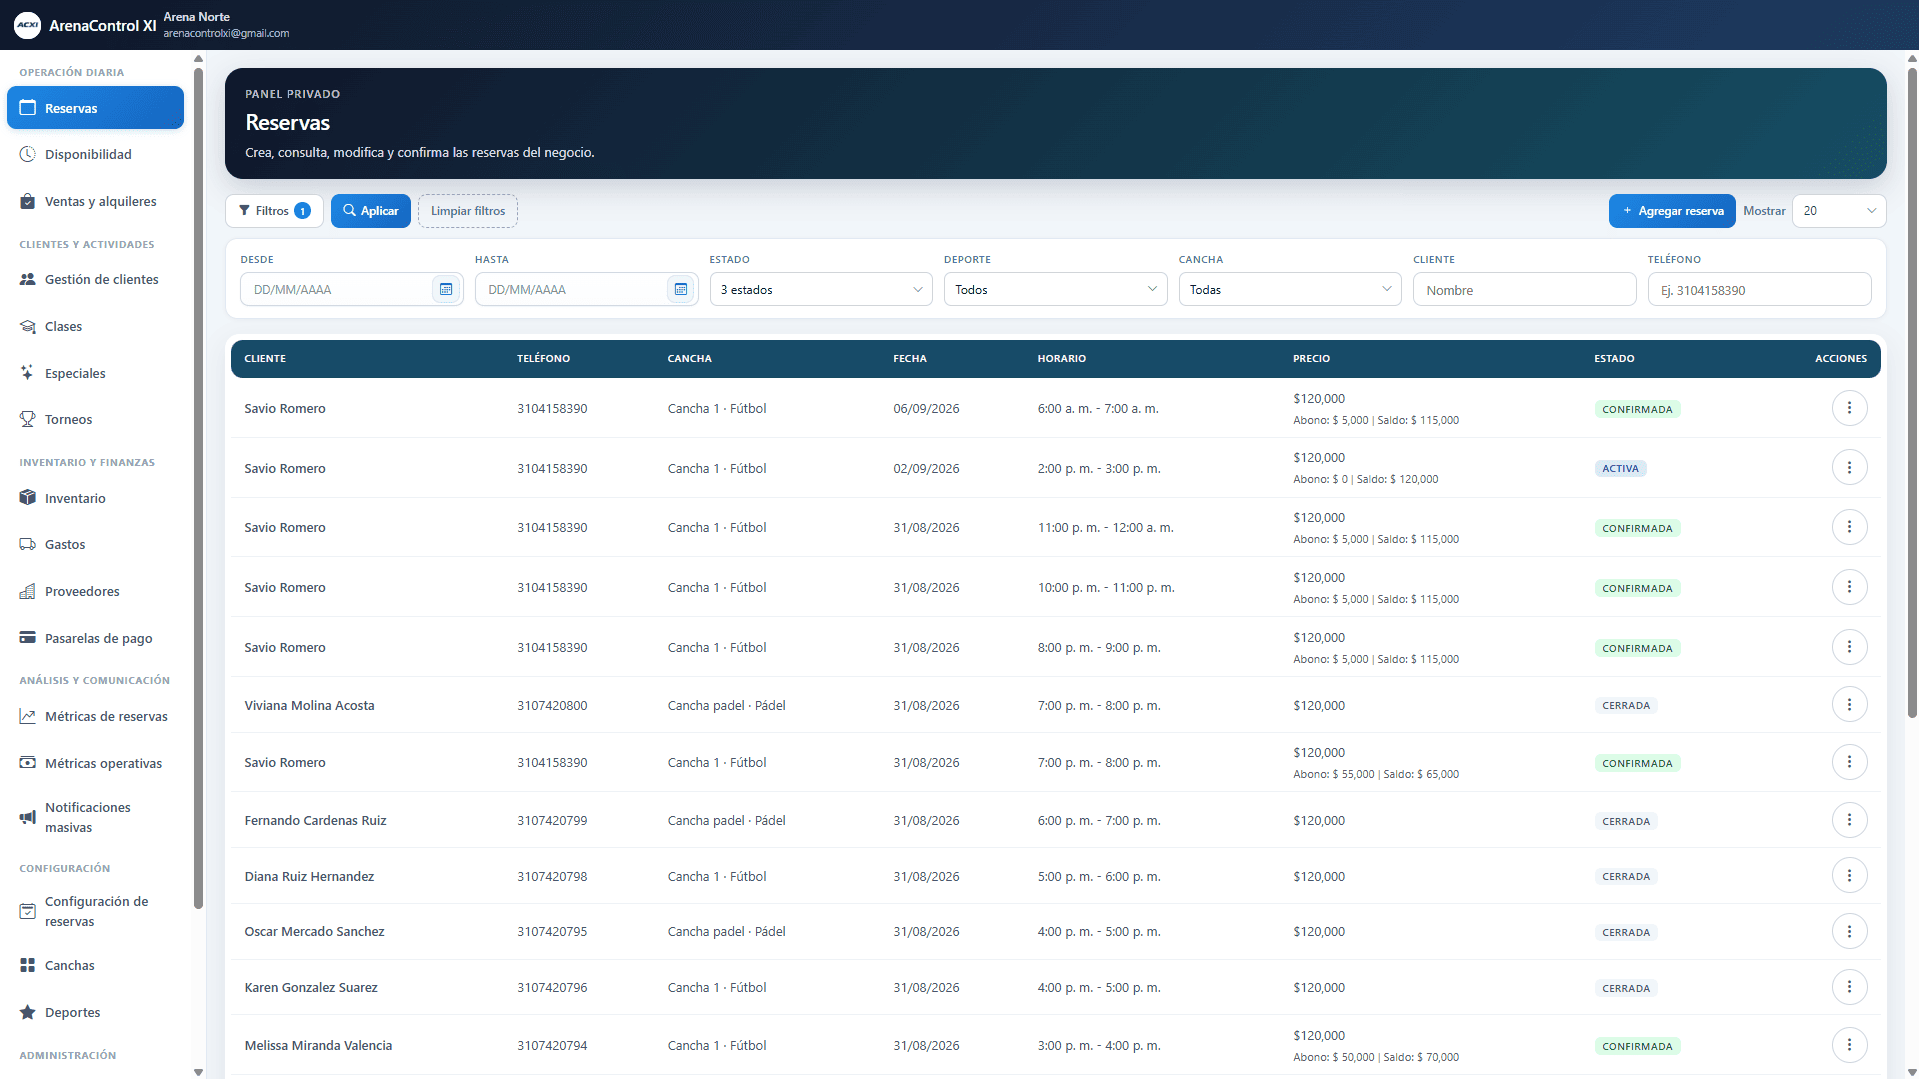
Task: Open the CANCHA dropdown set to Todas
Action: pyautogui.click(x=1290, y=290)
